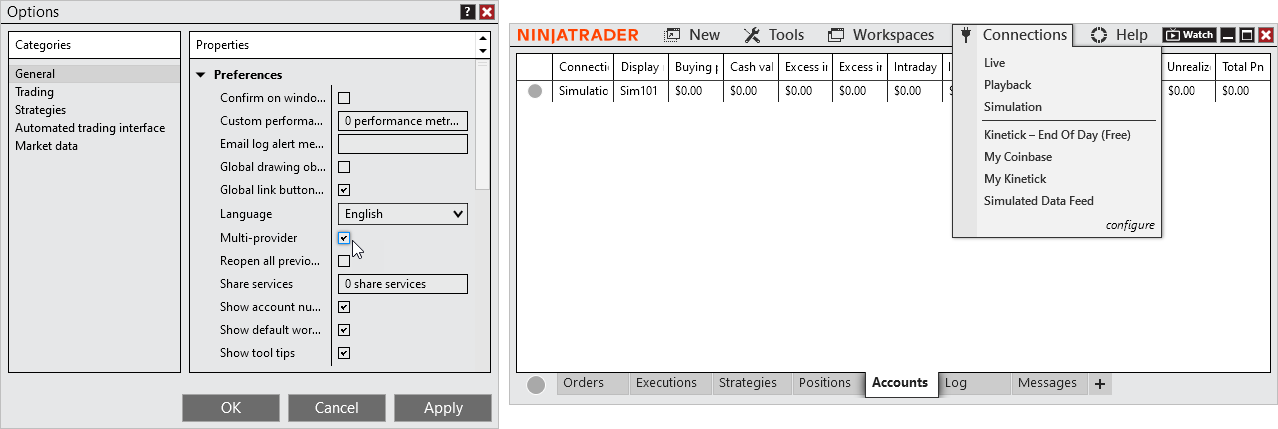1278x429 pixels.
Task: Toggle Confirm on window close checkbox
Action: click(344, 98)
